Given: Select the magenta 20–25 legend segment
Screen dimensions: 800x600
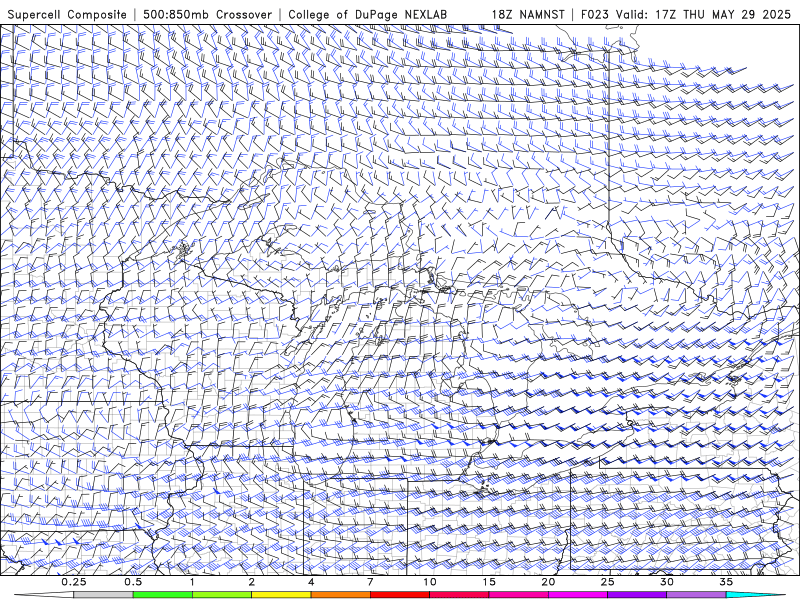Looking at the screenshot, I should coord(578,595).
